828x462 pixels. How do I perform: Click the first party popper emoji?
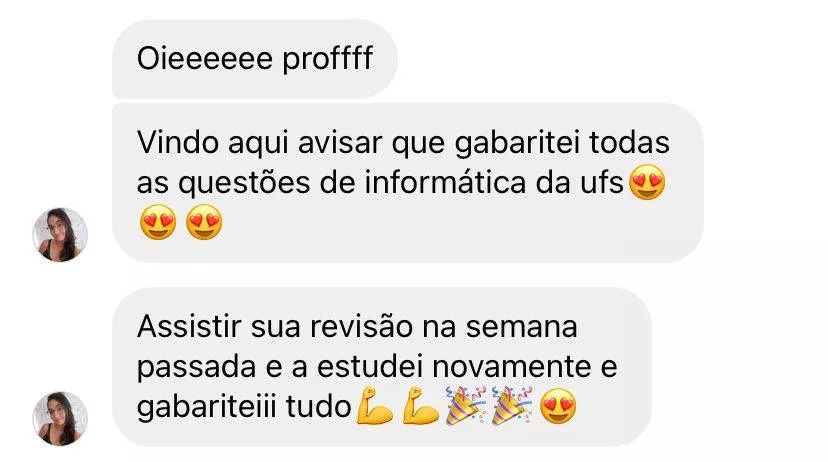coord(465,406)
